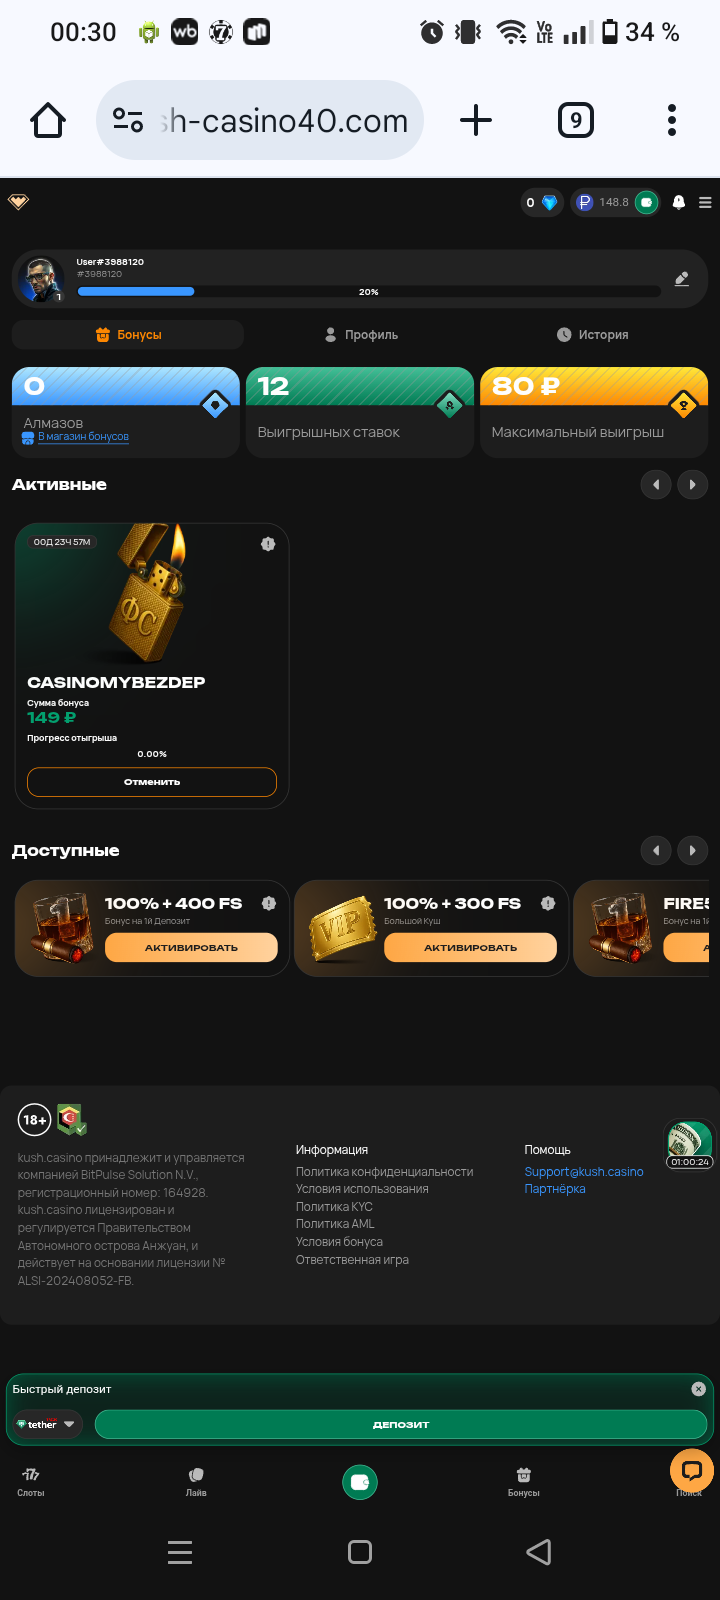Image resolution: width=720 pixels, height=1600 pixels.
Task: Show previous available bonuses with left arrow
Action: coord(656,851)
